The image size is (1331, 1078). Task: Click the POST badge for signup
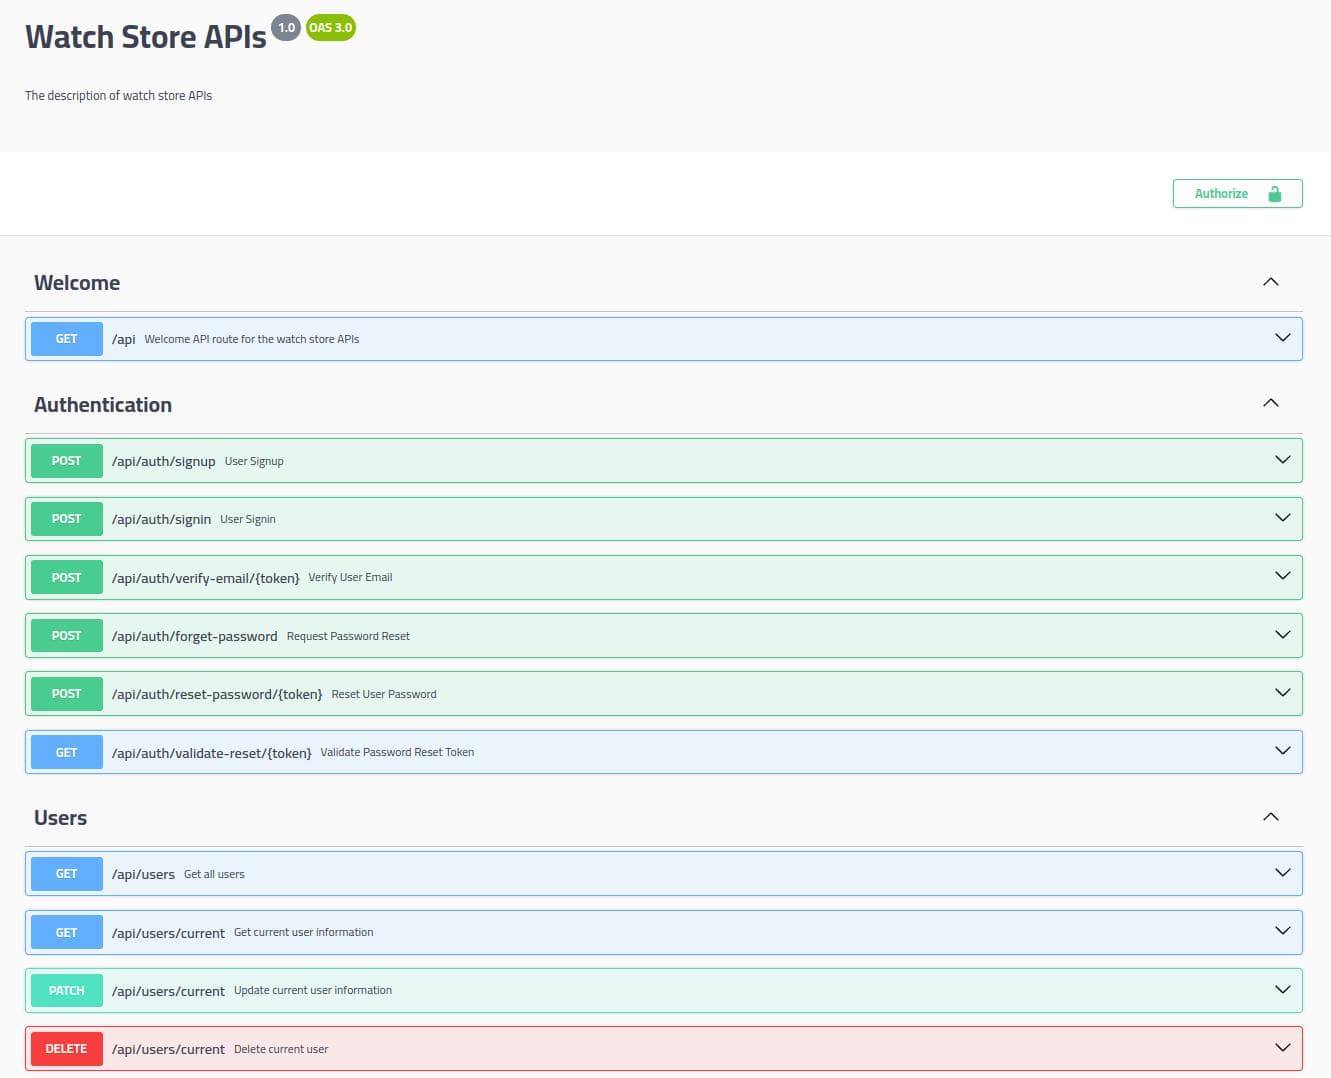[67, 461]
